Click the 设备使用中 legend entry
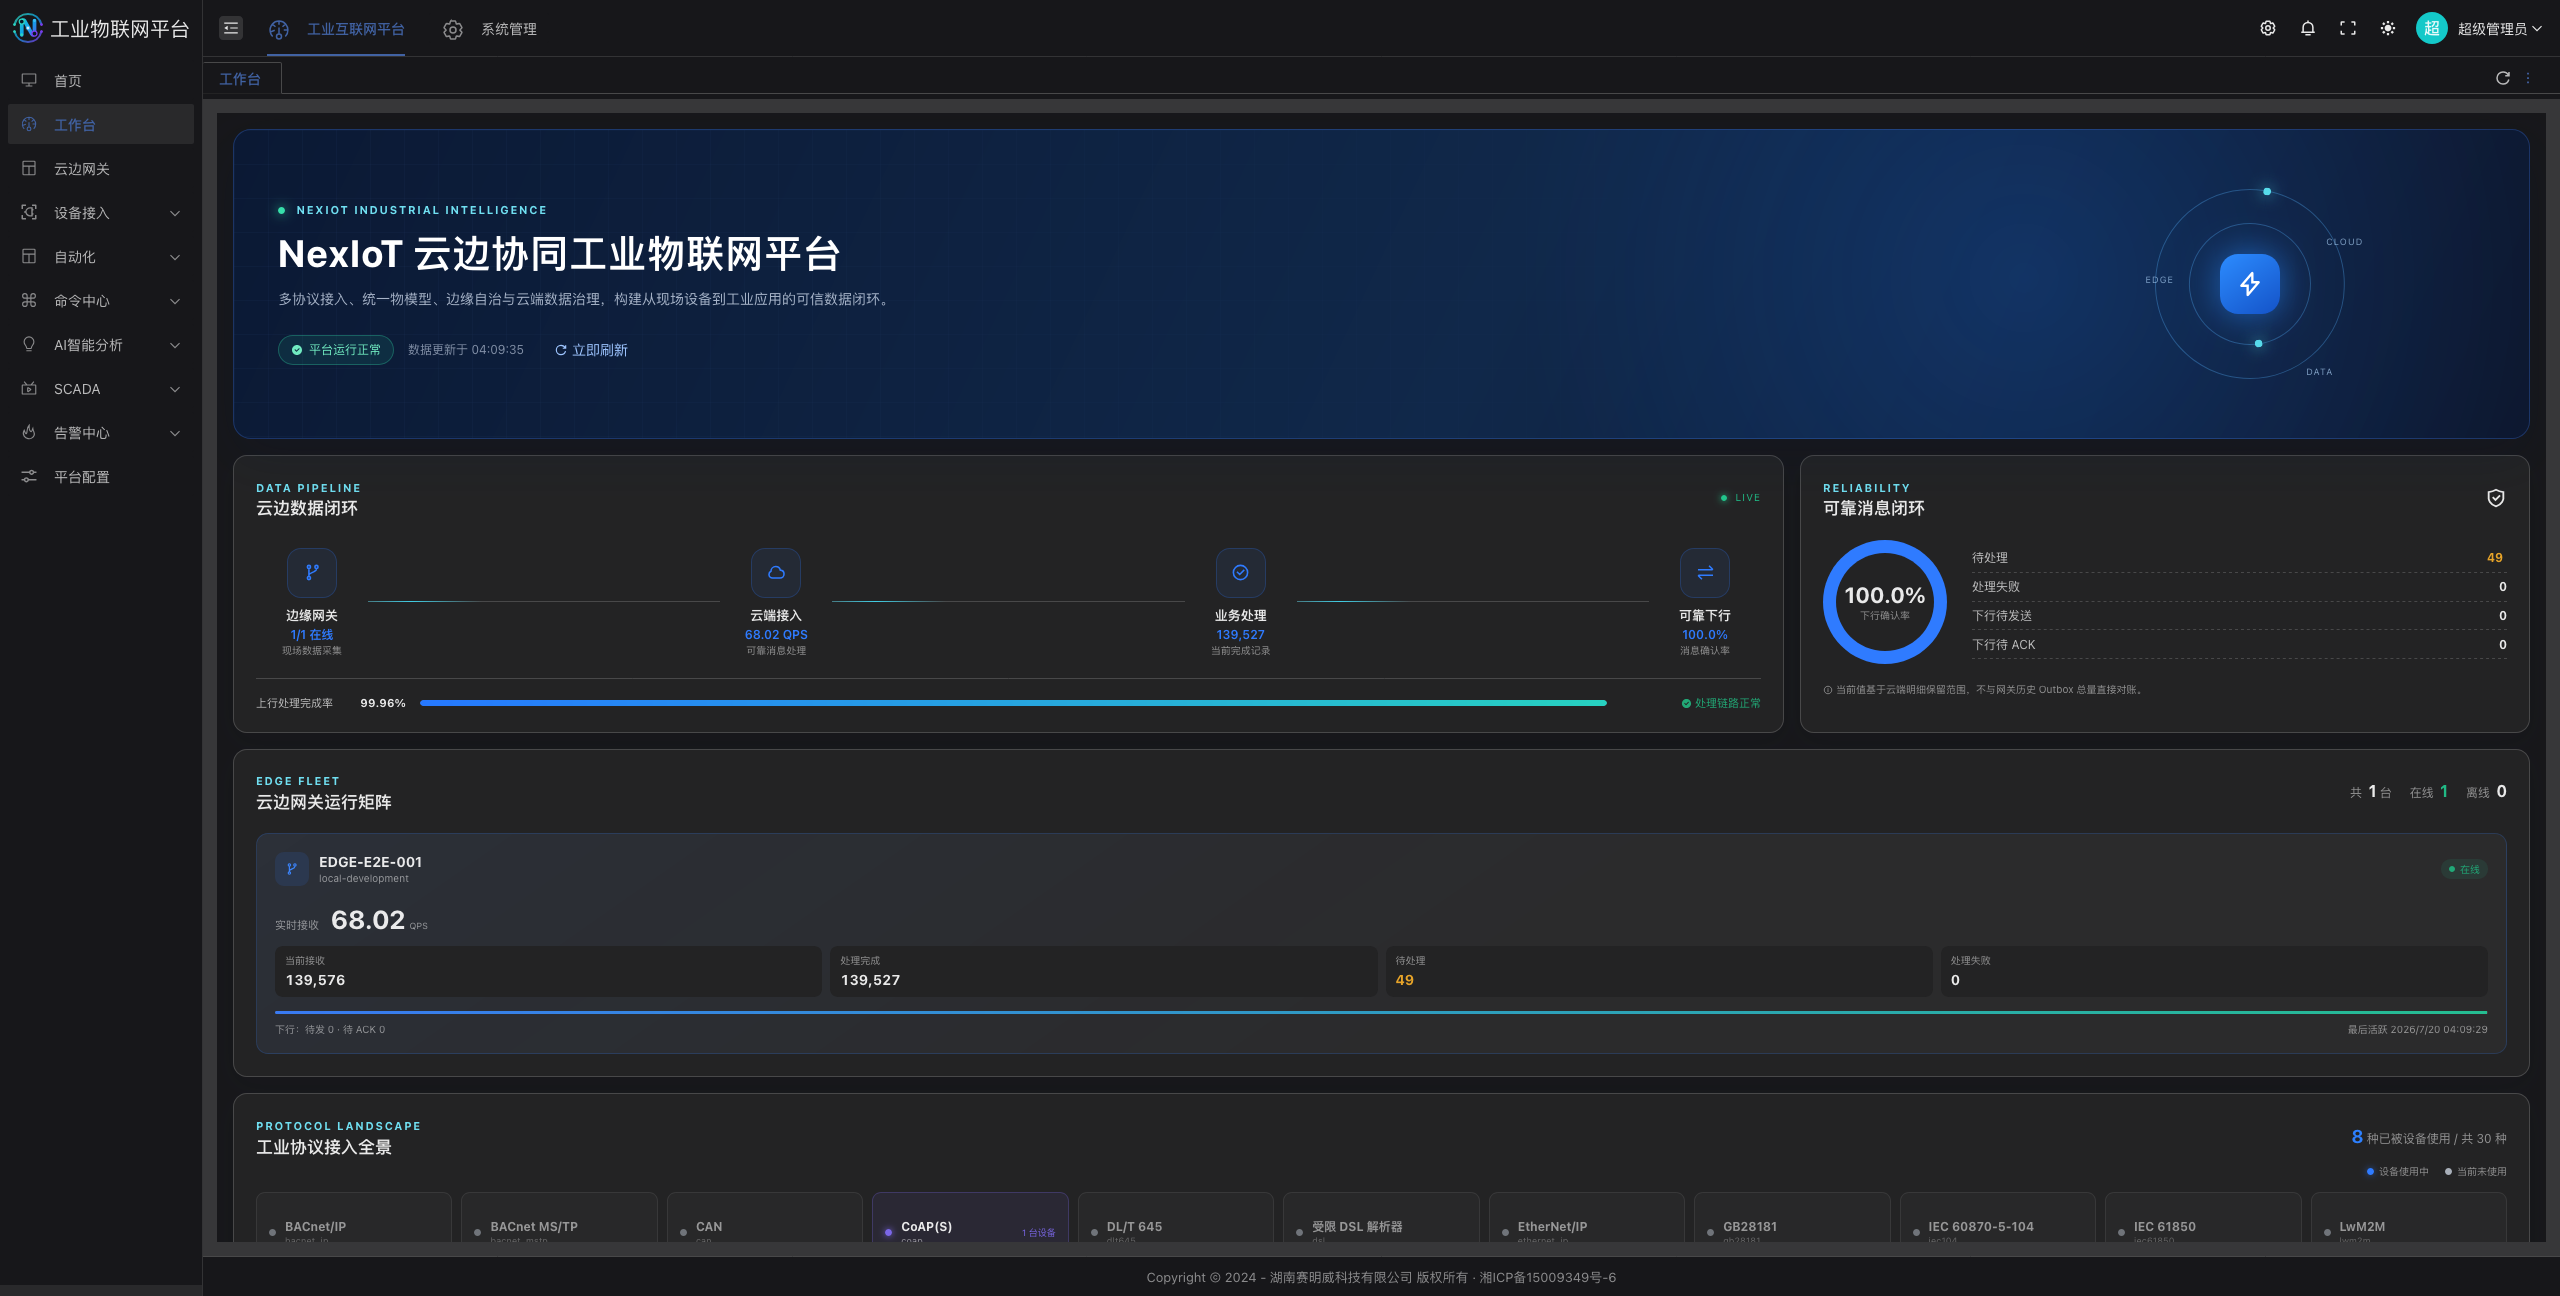This screenshot has width=2560, height=1296. [x=2397, y=1171]
